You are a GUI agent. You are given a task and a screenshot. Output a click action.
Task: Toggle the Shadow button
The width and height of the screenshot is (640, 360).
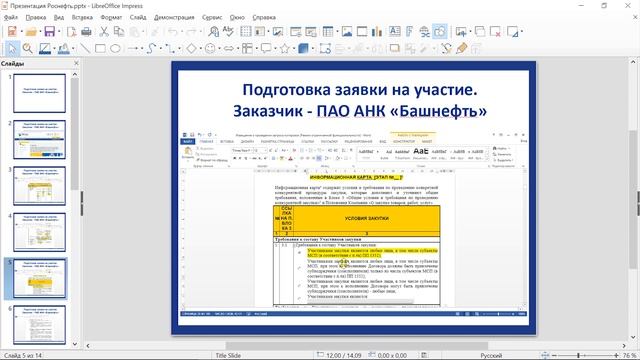394,49
